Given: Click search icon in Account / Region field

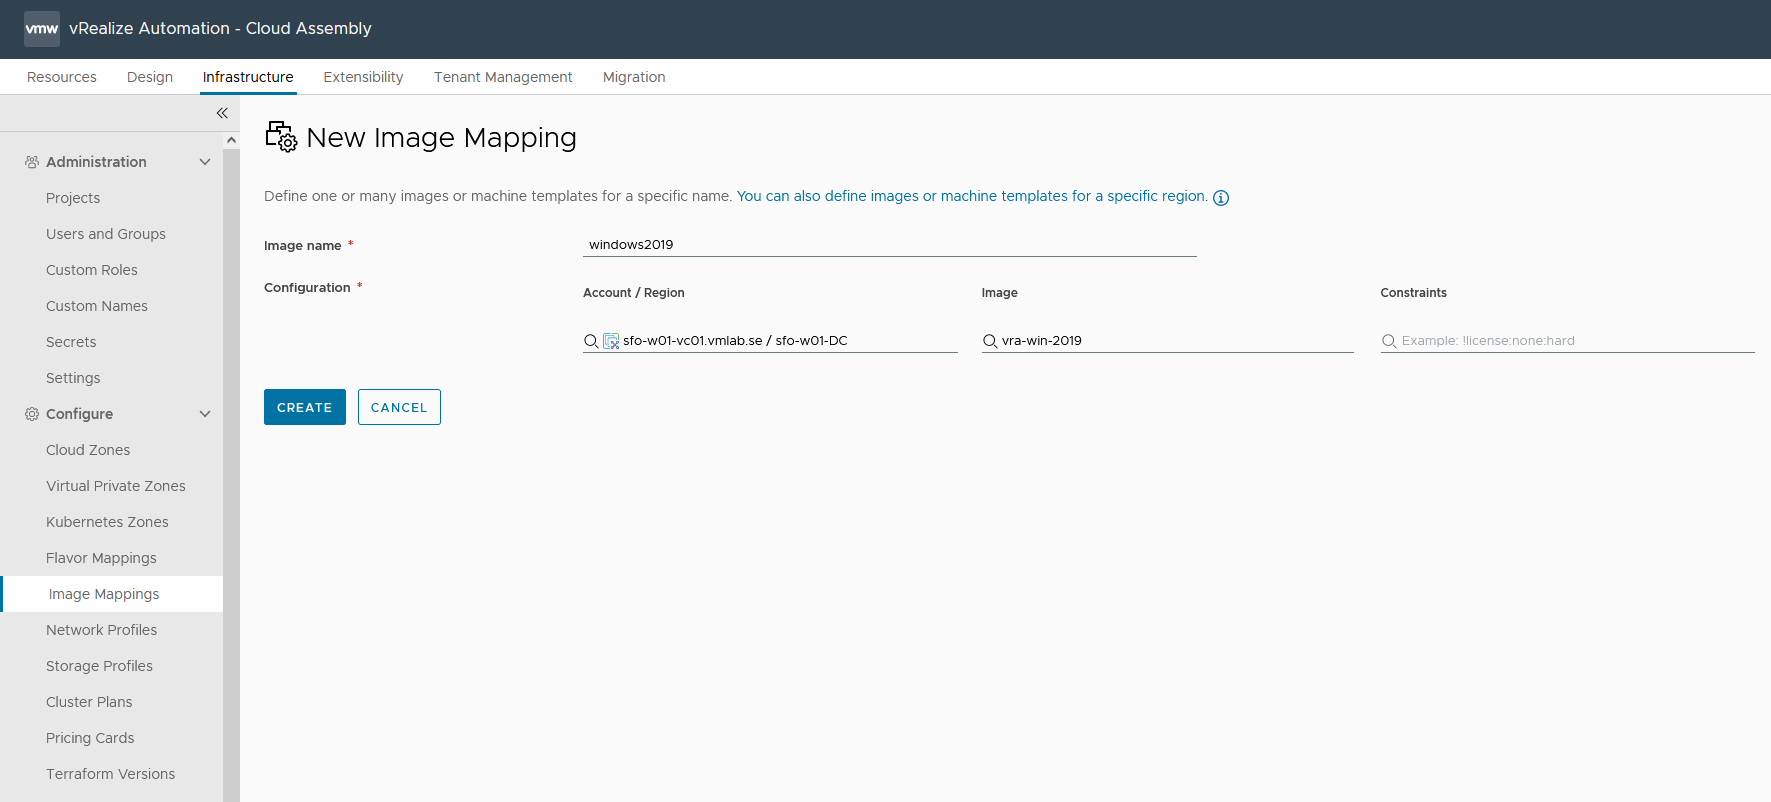Looking at the screenshot, I should 591,341.
